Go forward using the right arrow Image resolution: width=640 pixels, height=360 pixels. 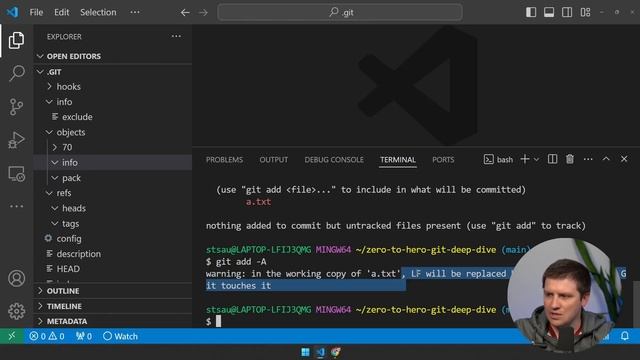tap(203, 13)
